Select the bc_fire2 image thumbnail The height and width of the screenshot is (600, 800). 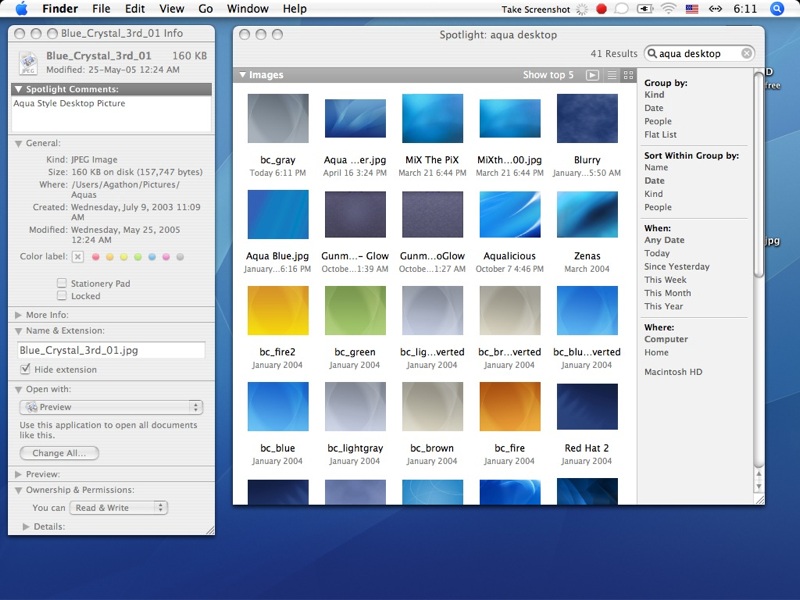pyautogui.click(x=278, y=311)
